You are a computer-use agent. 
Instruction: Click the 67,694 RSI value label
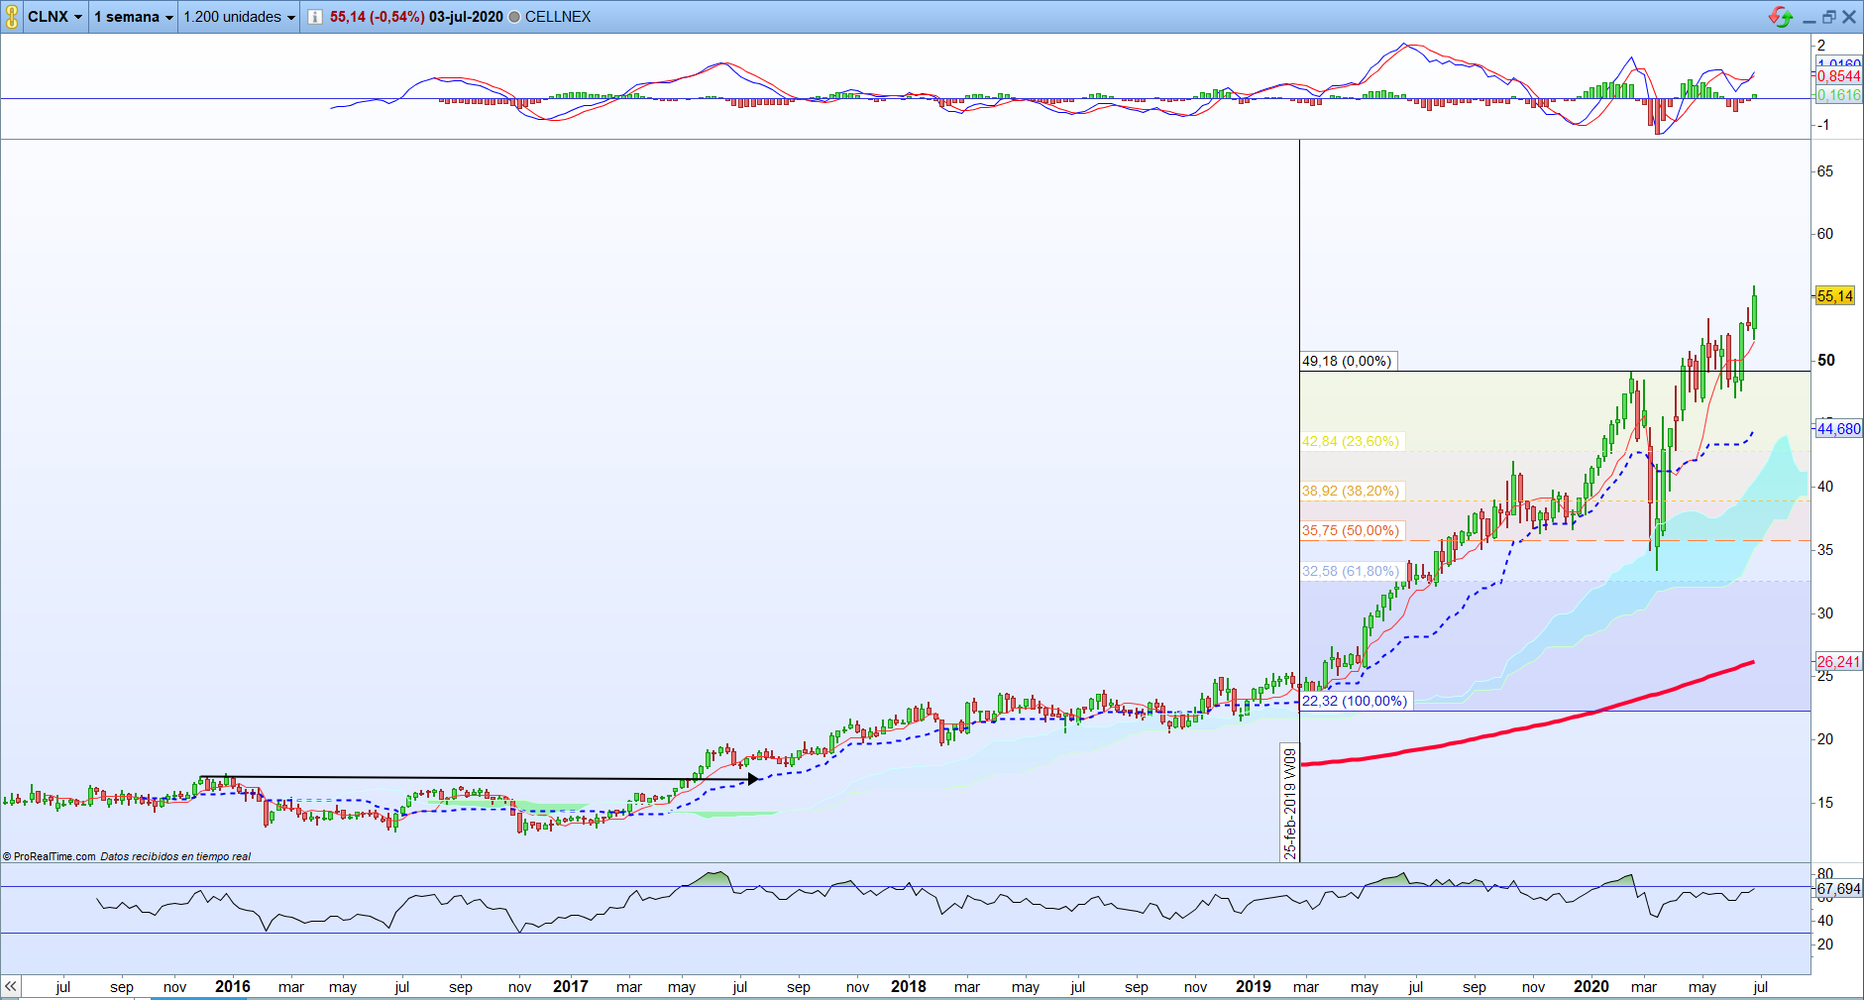tap(1838, 889)
